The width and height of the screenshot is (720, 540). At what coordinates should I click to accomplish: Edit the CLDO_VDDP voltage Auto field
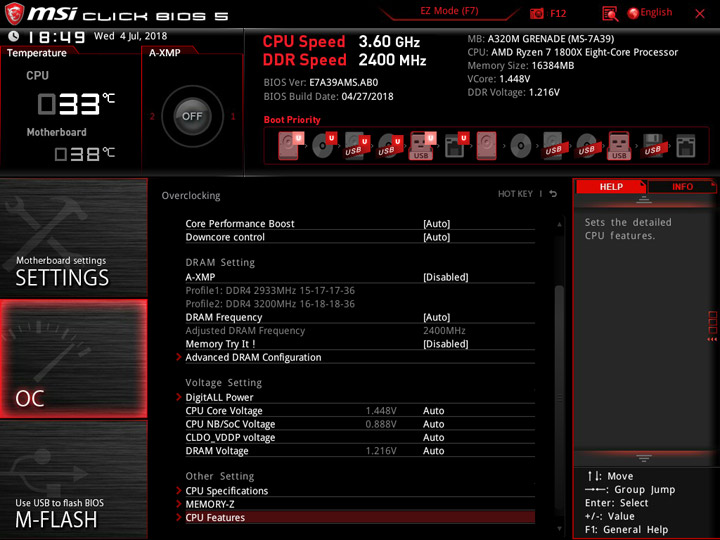coord(433,437)
